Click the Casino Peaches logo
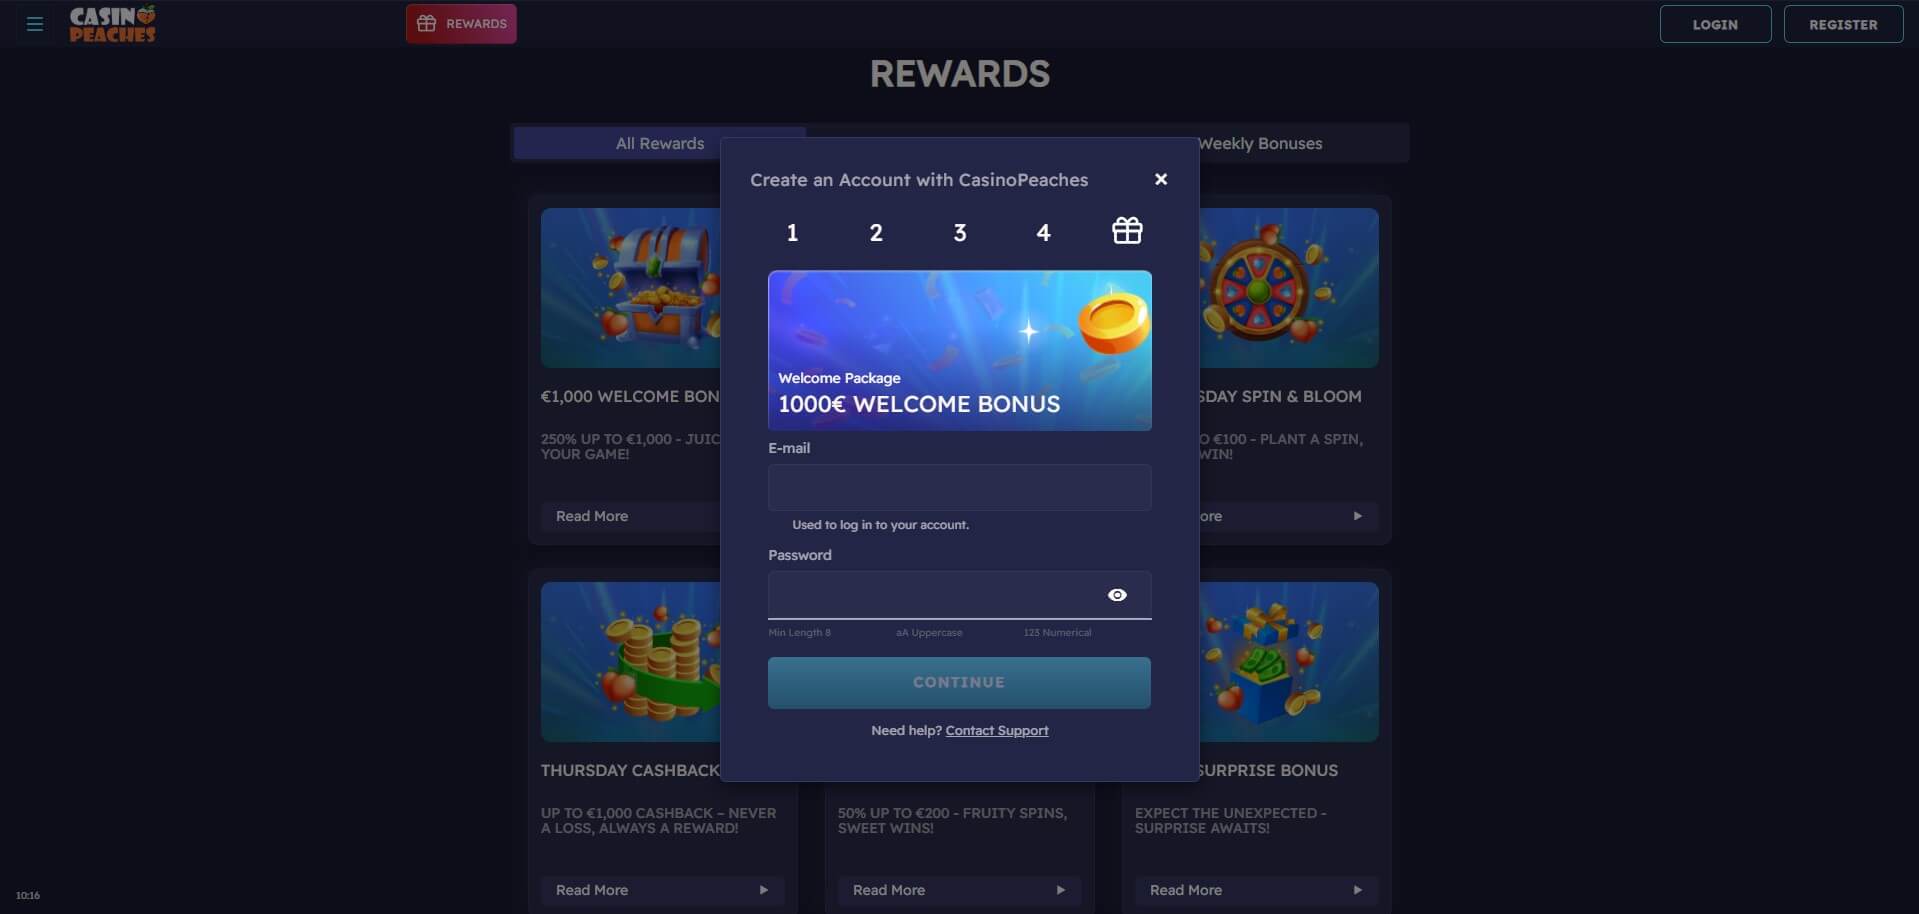This screenshot has height=914, width=1919. [112, 24]
